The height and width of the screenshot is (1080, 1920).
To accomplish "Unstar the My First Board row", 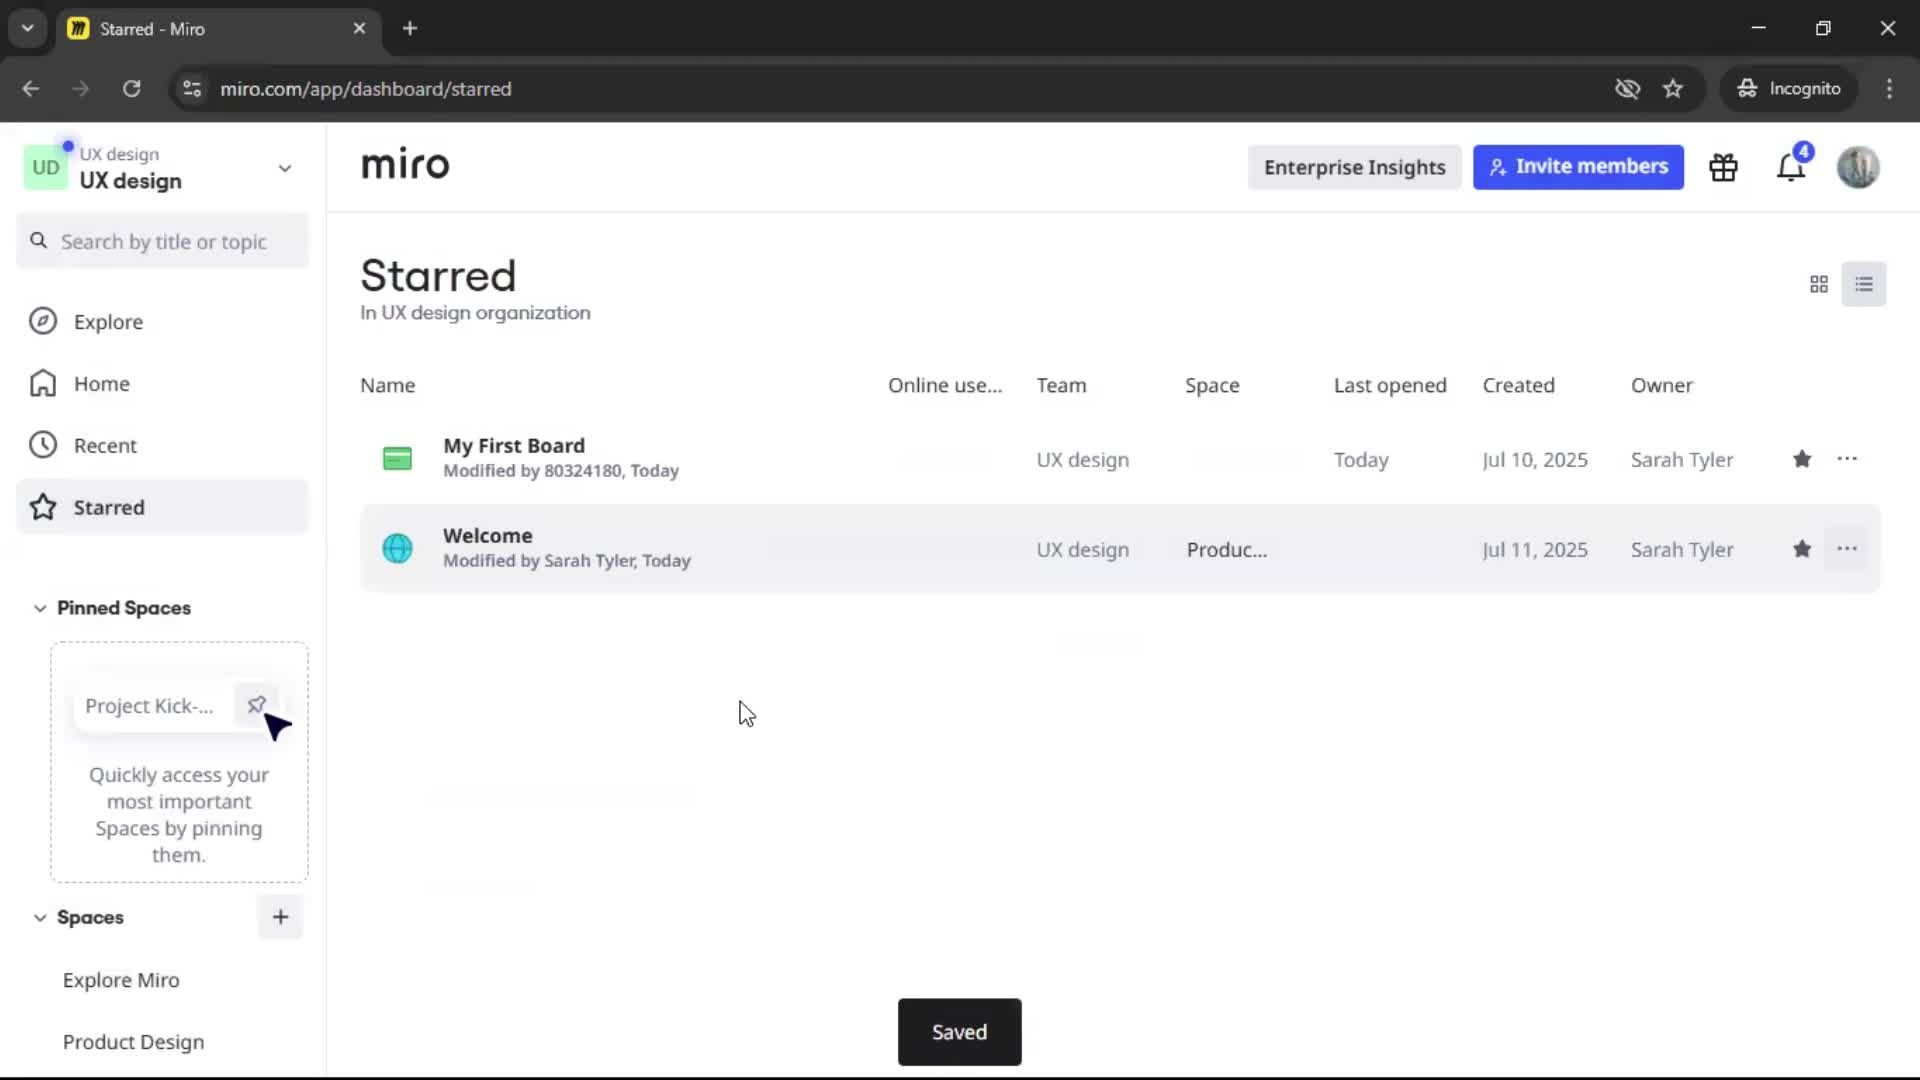I will [x=1802, y=459].
